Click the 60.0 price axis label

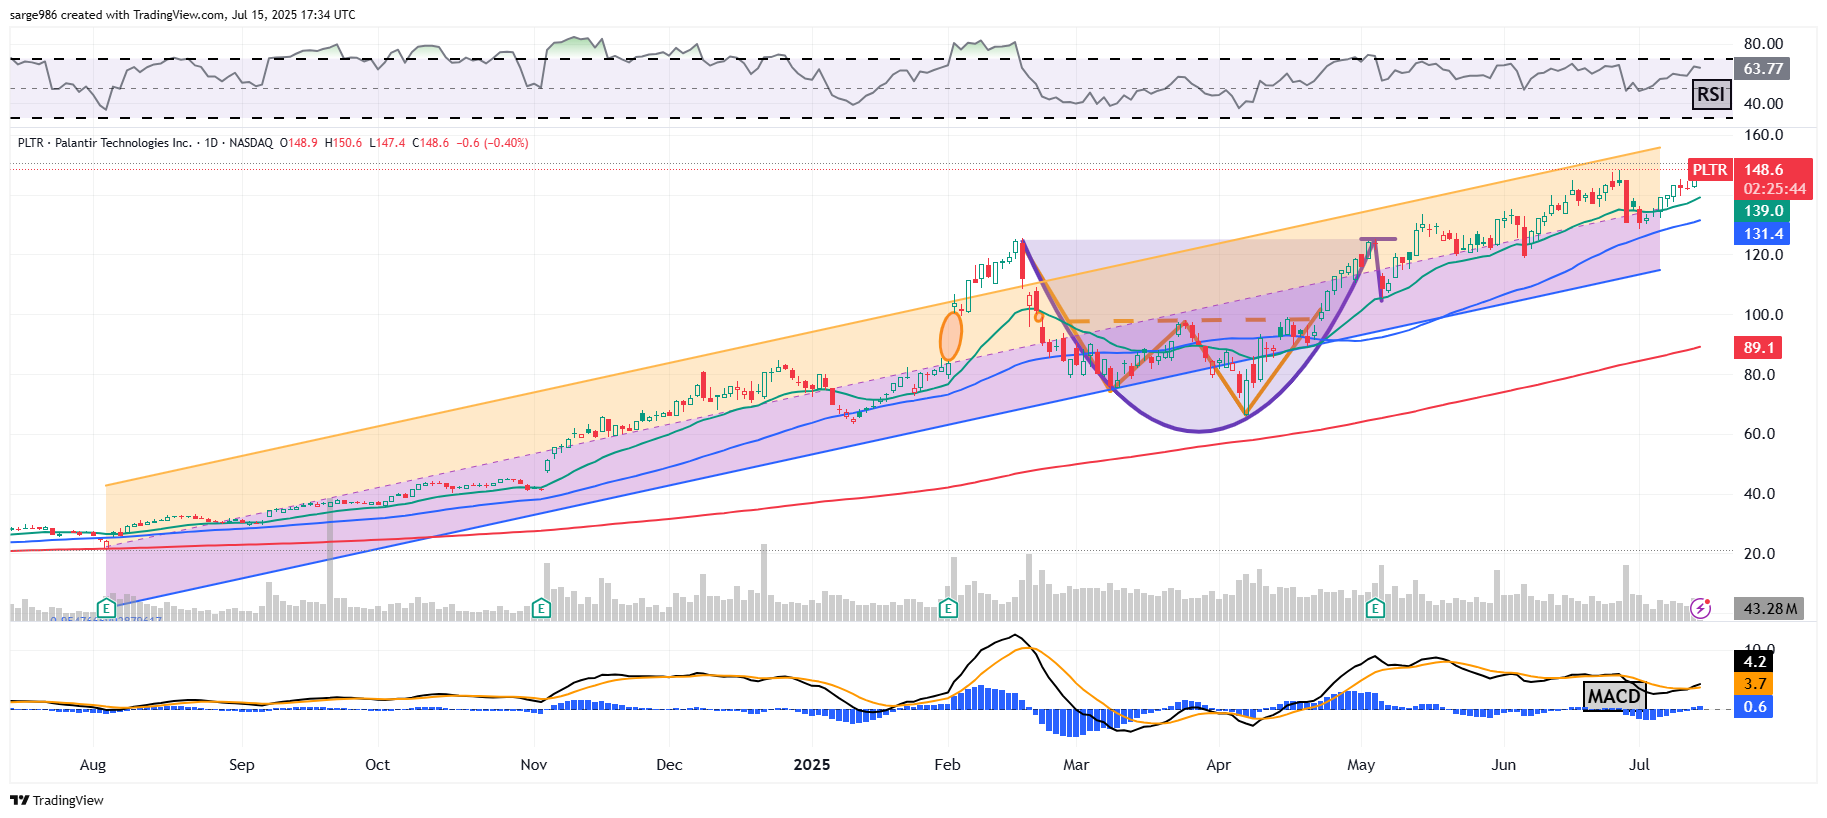(x=1759, y=434)
